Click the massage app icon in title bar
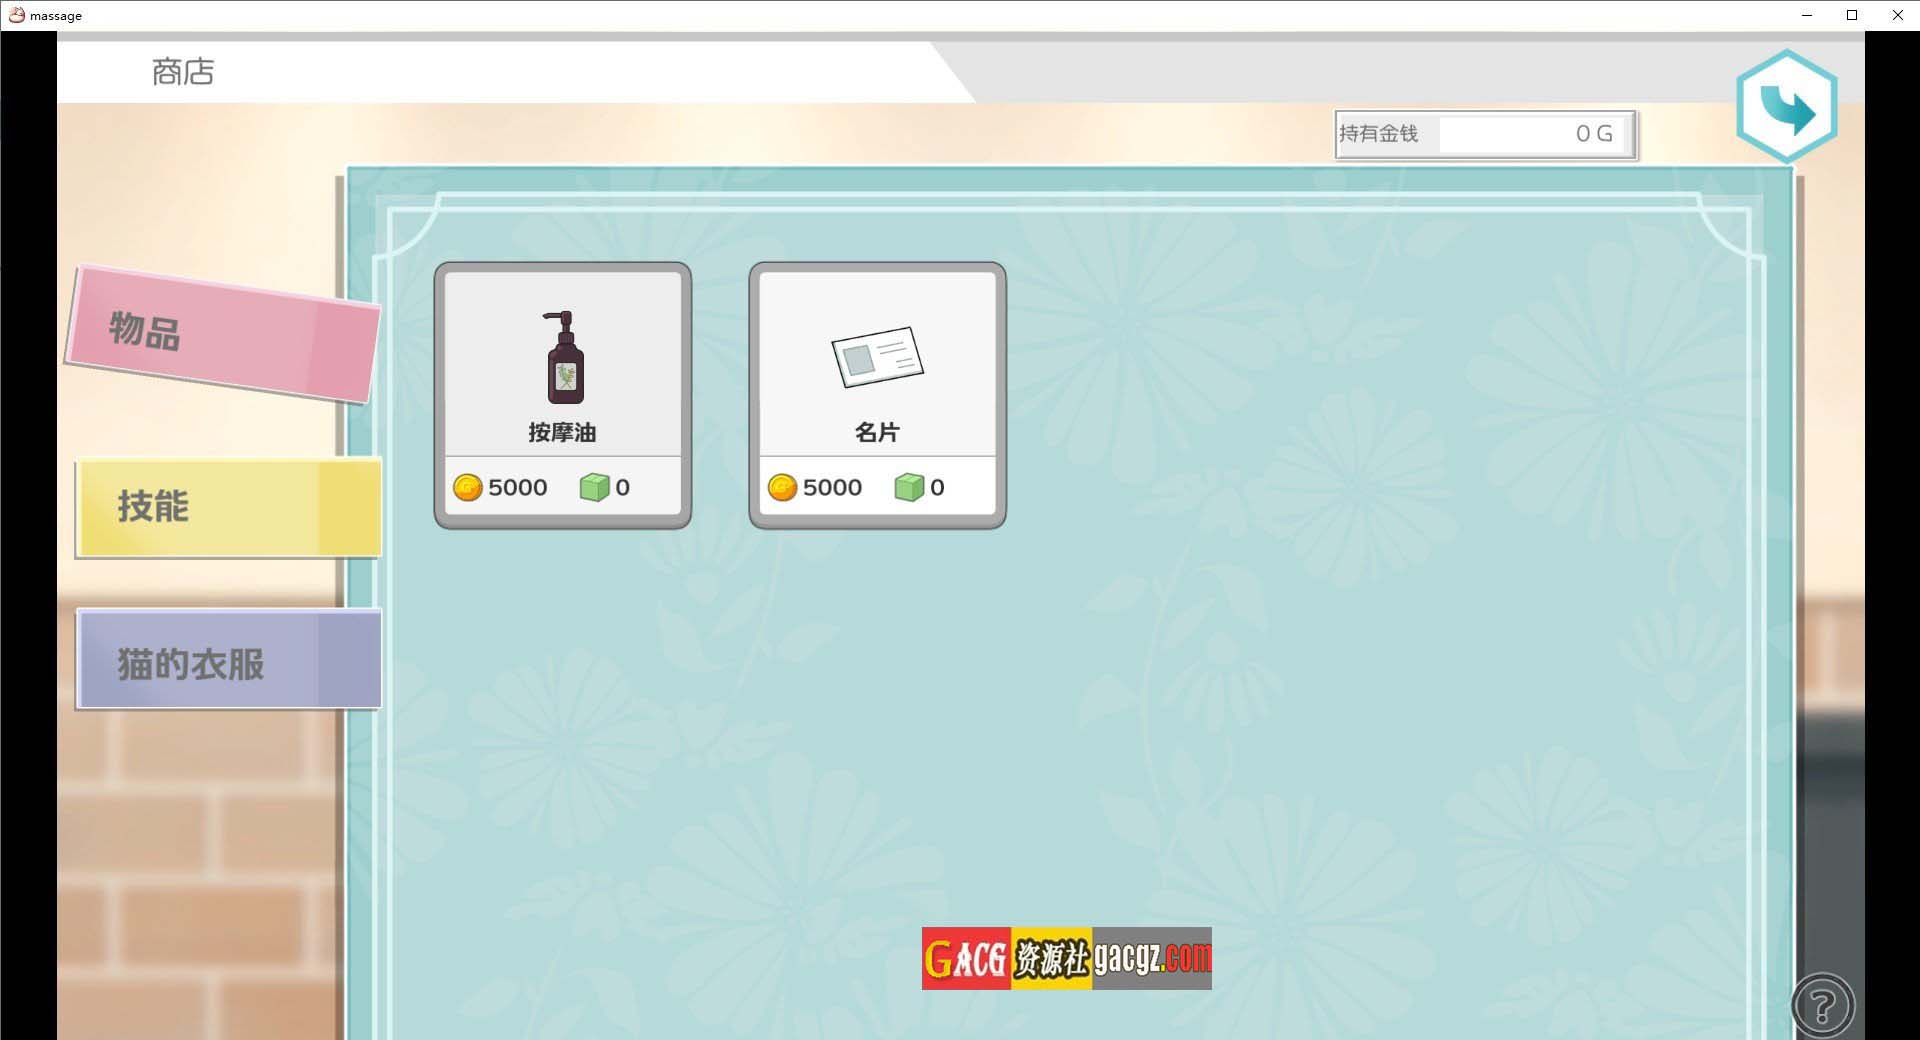1920x1040 pixels. click(16, 15)
